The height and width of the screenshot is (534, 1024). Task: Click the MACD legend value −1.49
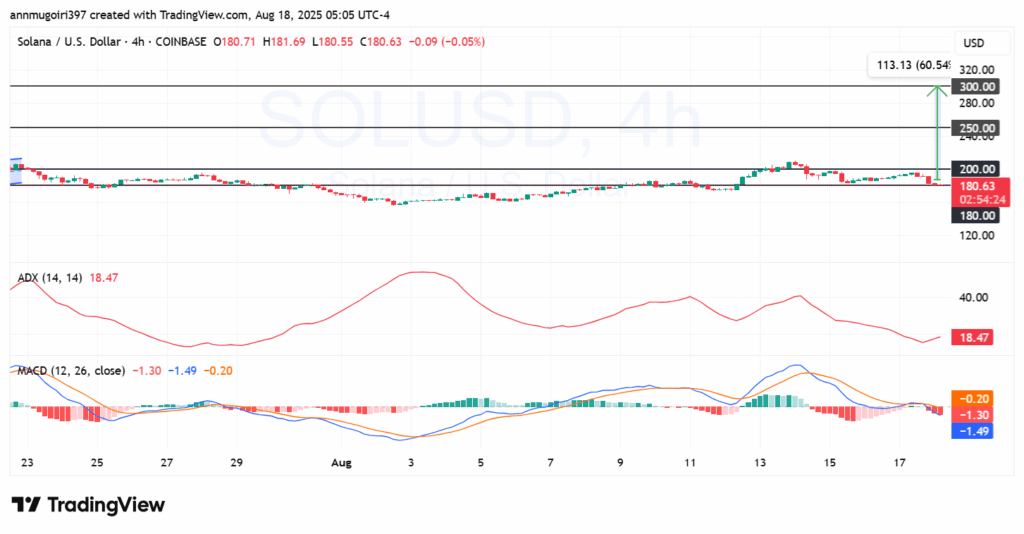coord(182,370)
